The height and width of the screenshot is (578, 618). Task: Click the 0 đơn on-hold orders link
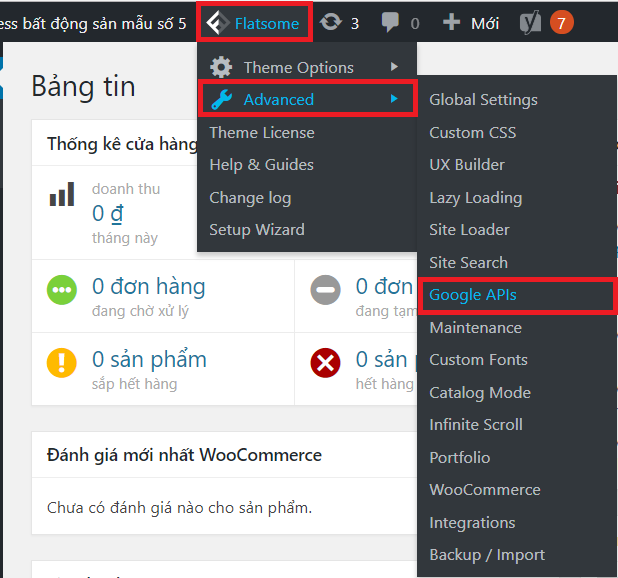point(384,286)
